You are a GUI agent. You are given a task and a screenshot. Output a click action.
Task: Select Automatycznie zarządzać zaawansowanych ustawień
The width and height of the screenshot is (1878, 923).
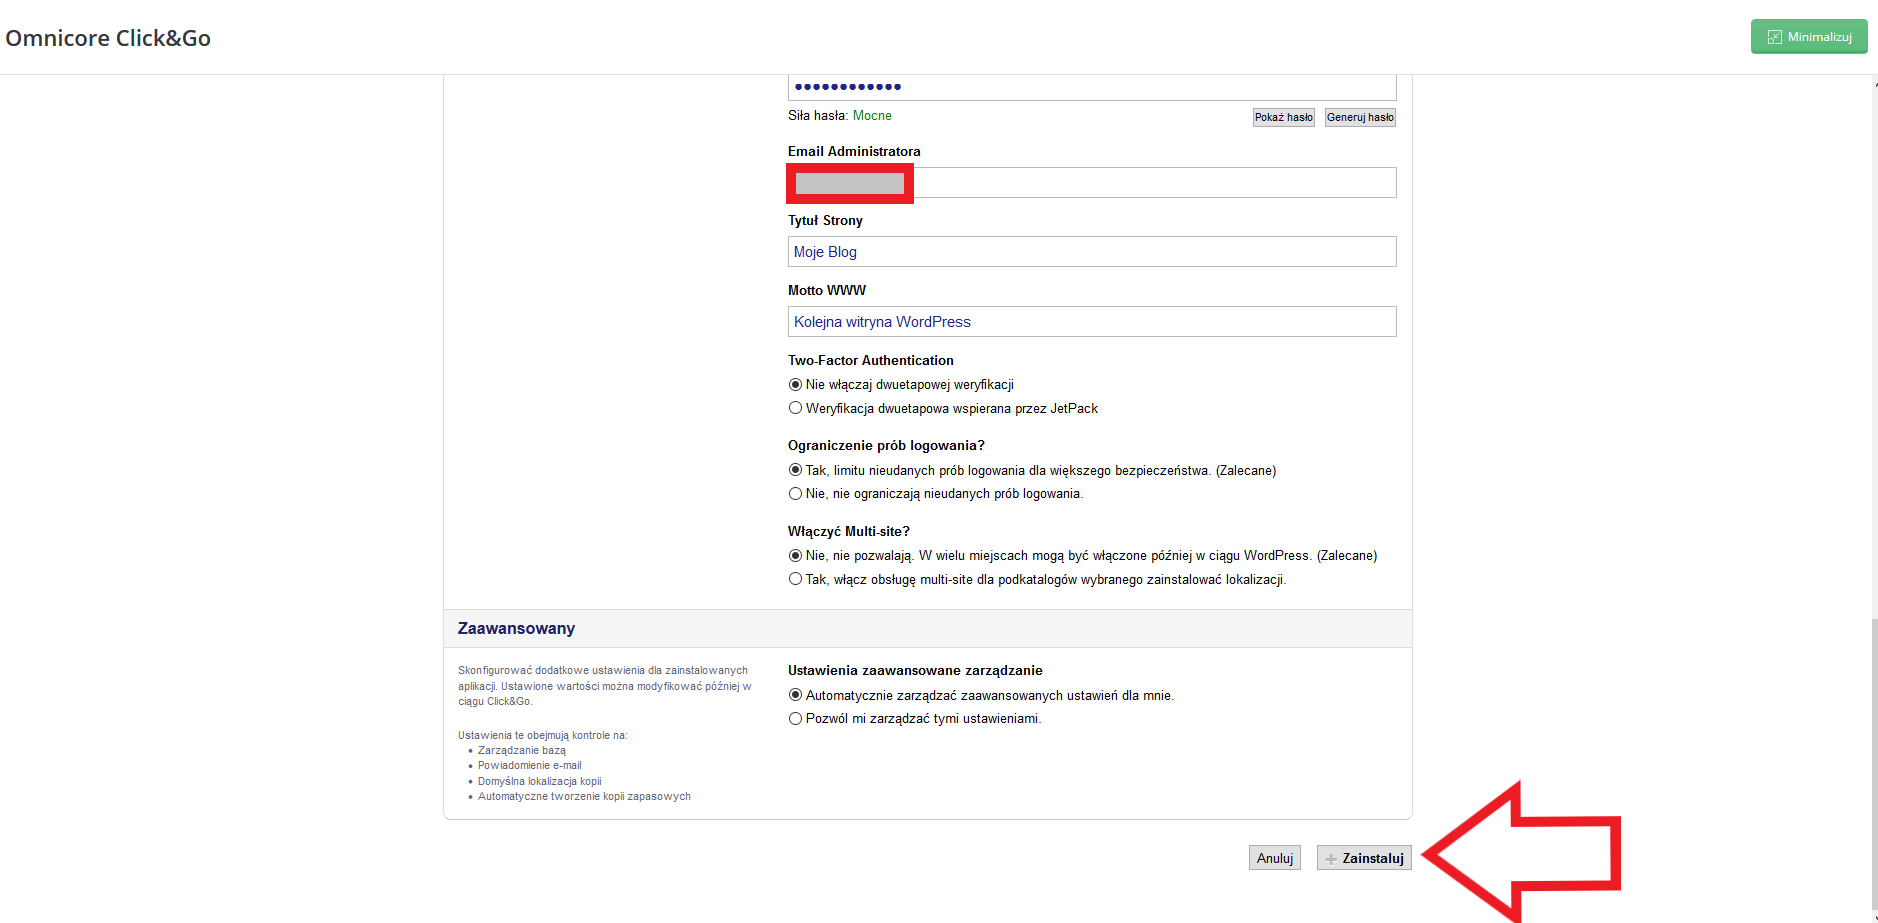[x=796, y=695]
